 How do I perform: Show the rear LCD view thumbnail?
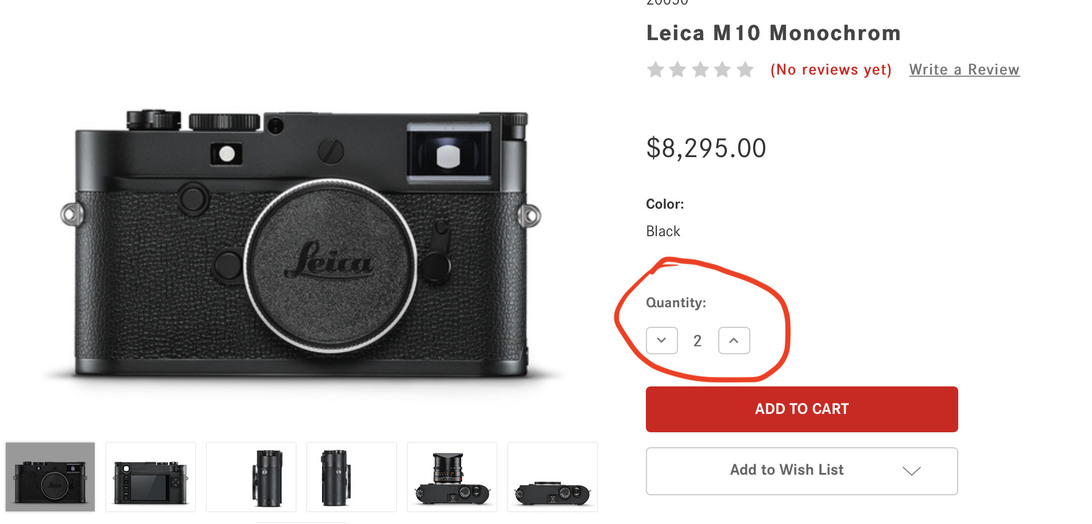pos(151,477)
